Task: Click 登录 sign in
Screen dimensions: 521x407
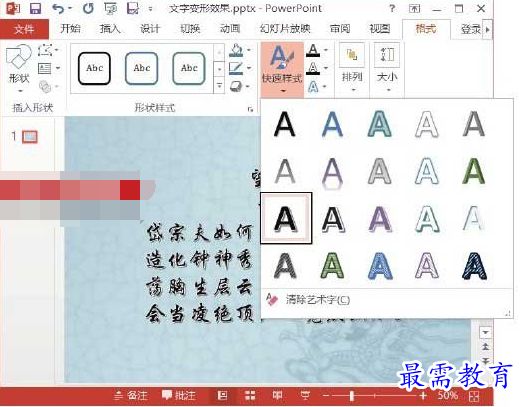Action: pos(471,29)
